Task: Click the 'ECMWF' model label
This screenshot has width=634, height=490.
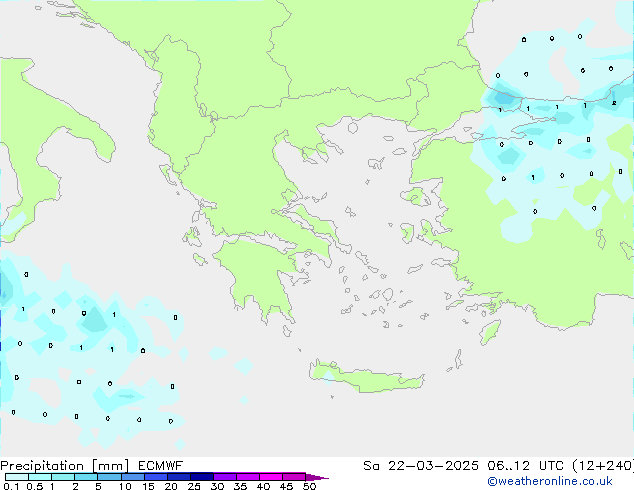Action: coord(161,466)
